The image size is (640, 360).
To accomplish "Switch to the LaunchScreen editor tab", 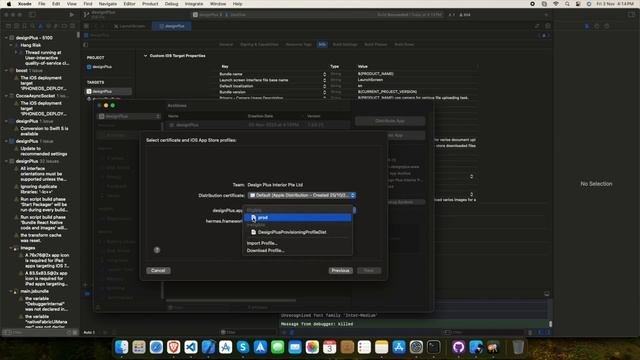I will tap(129, 26).
